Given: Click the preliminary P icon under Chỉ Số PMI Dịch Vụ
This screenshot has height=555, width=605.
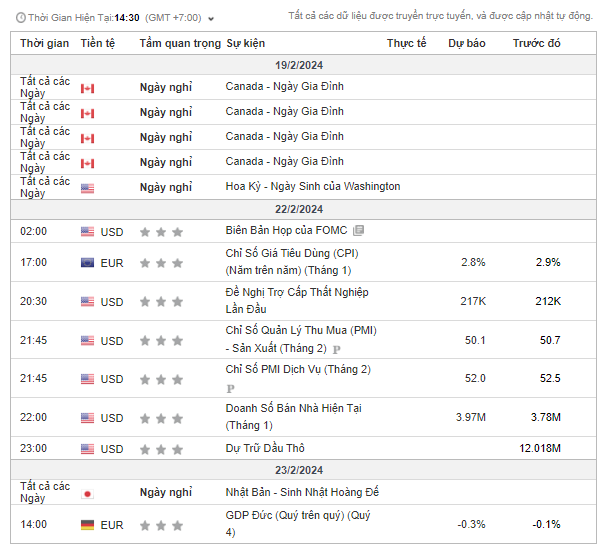Looking at the screenshot, I should (x=230, y=388).
